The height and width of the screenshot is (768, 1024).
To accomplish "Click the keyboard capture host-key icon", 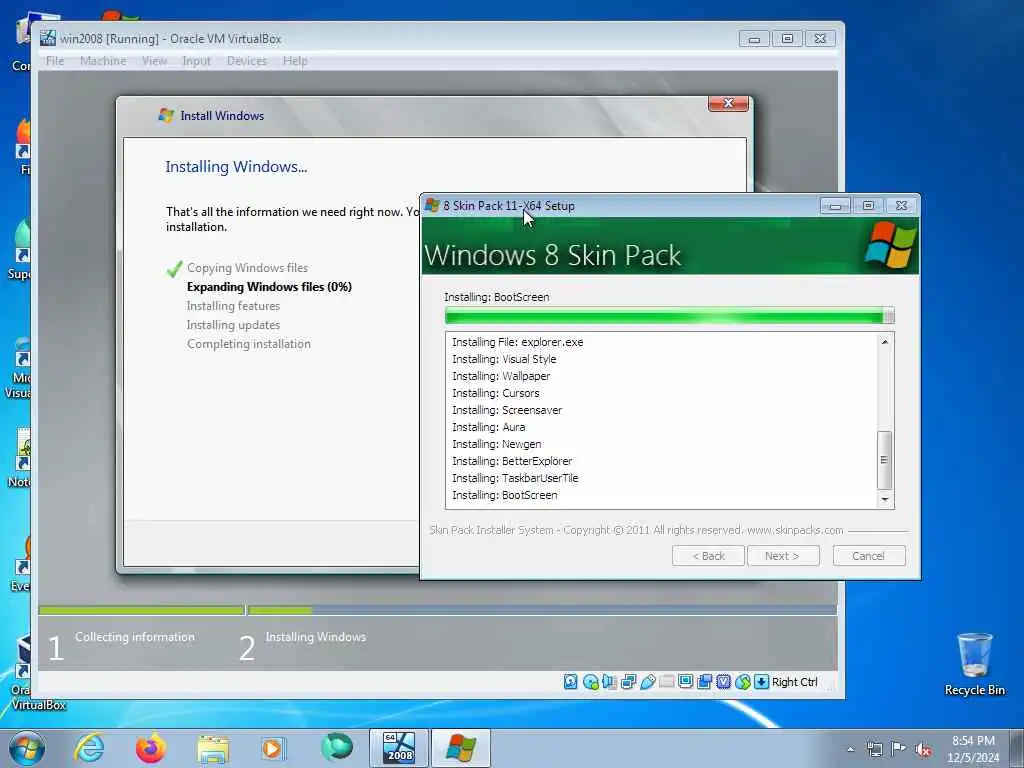I will coord(761,682).
